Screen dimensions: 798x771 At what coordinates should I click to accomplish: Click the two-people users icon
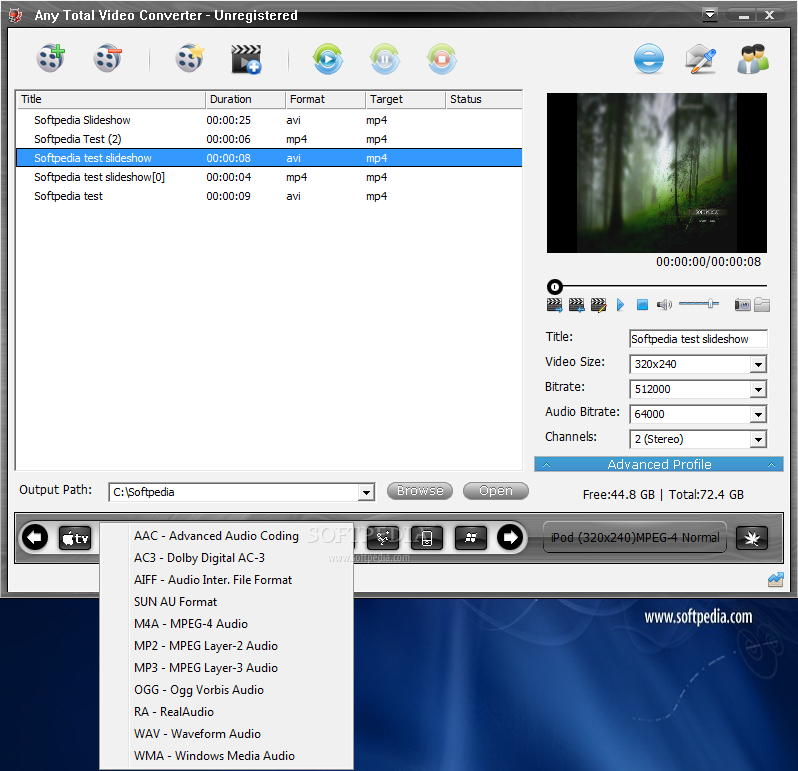pos(753,59)
